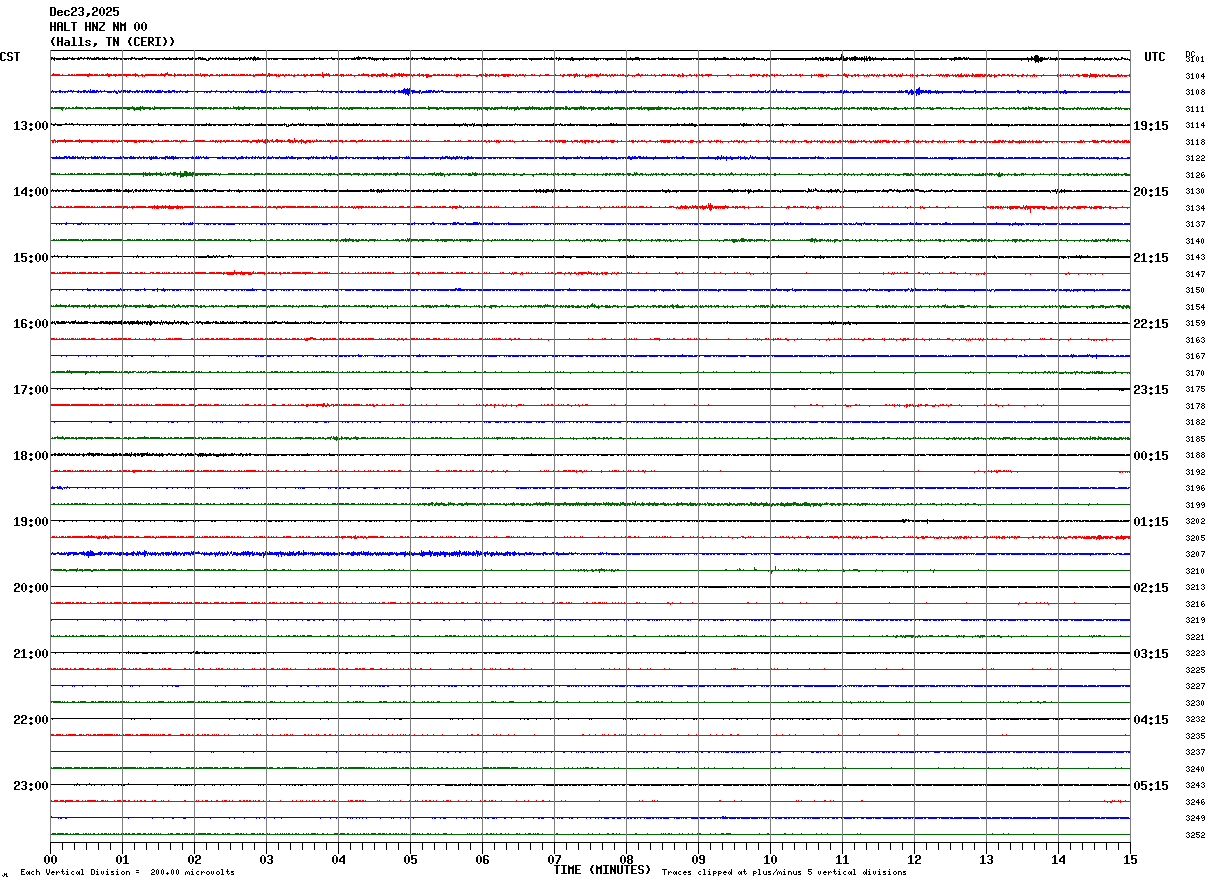The width and height of the screenshot is (1210, 886).
Task: Click location text (Halls, TN (CERI))
Action: (x=112, y=42)
